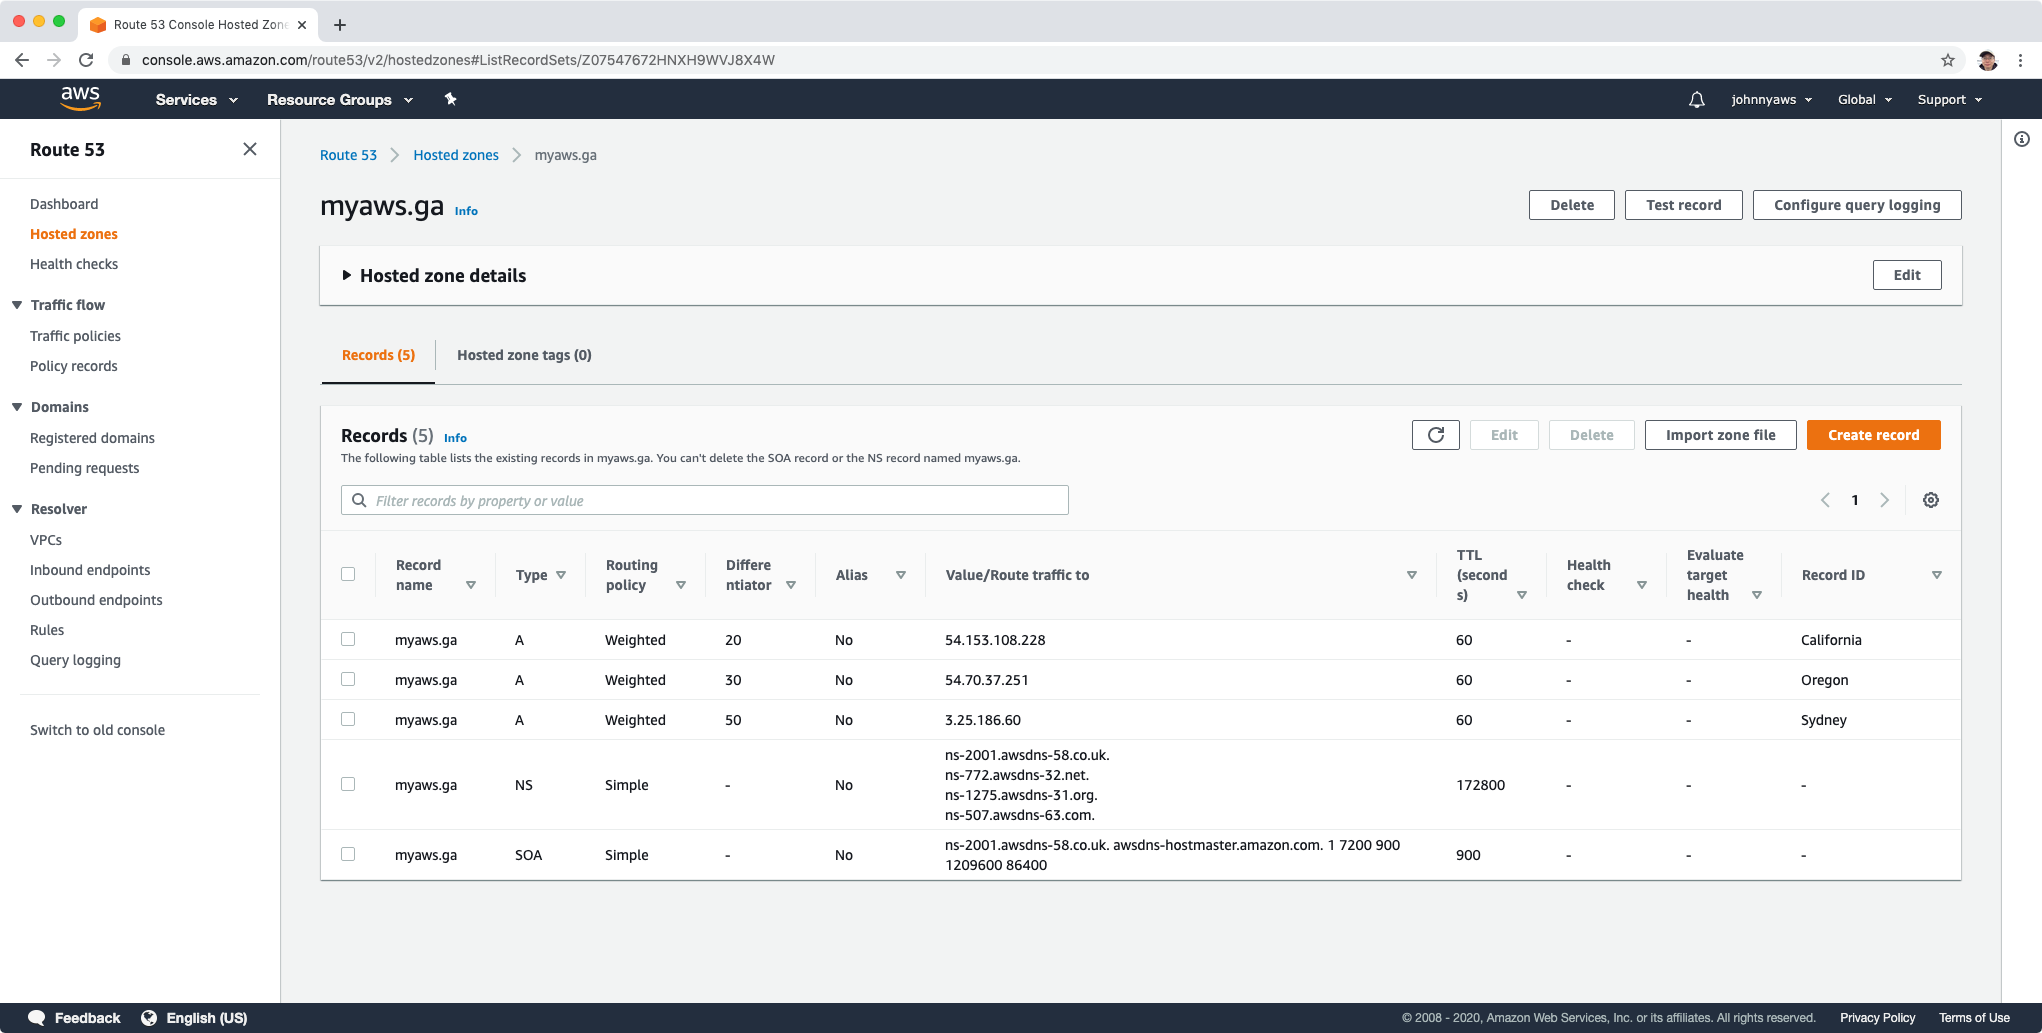This screenshot has width=2042, height=1033.
Task: Open the notifications bell icon
Action: click(1697, 100)
